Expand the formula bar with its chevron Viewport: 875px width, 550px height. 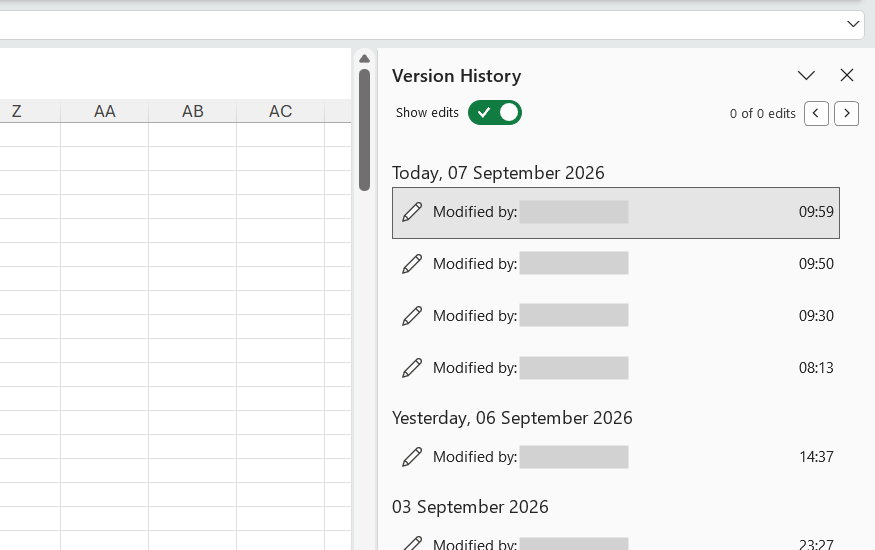[x=853, y=24]
